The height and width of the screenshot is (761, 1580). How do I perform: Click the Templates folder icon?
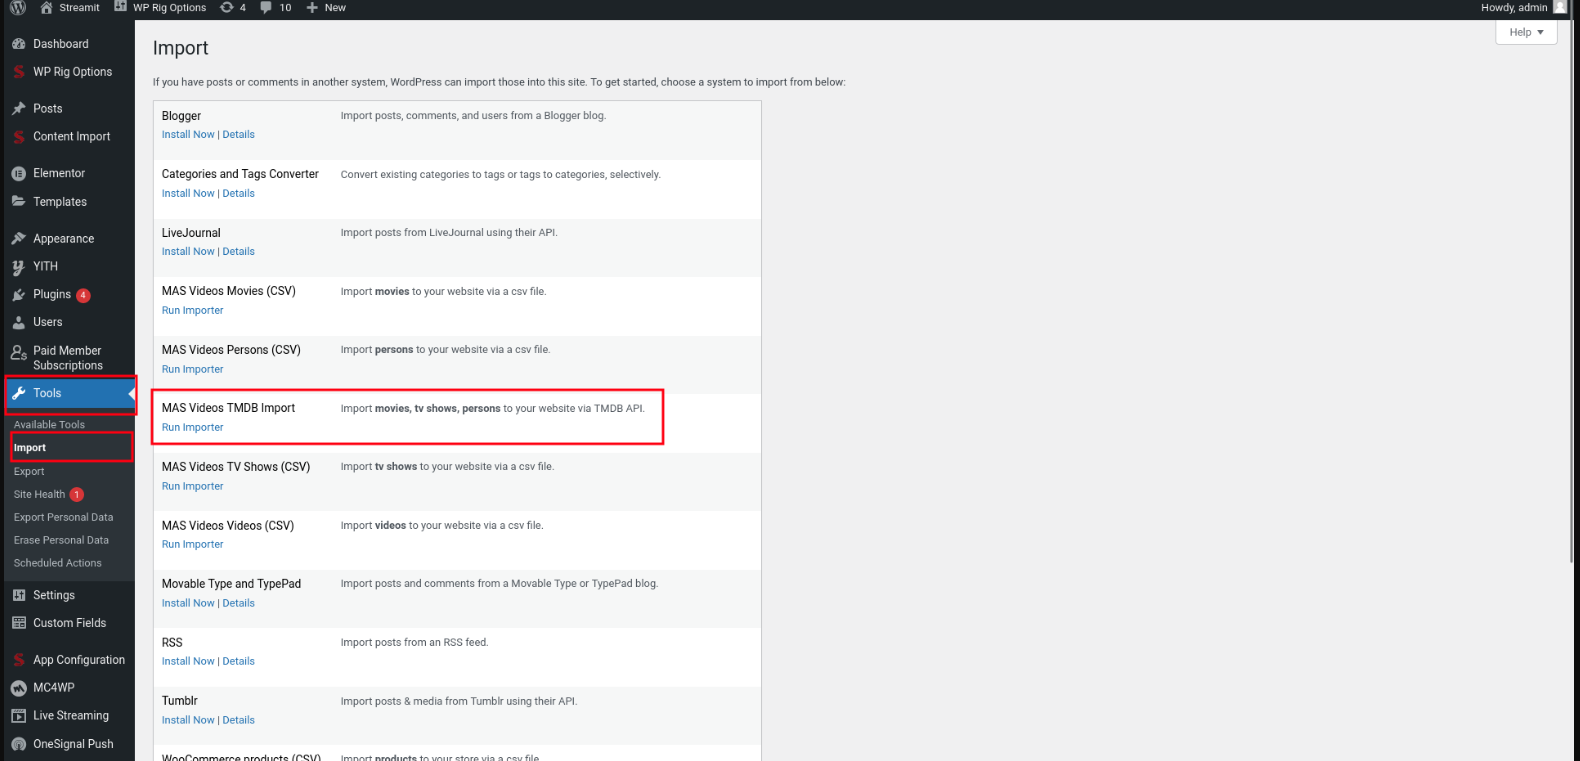tap(18, 201)
